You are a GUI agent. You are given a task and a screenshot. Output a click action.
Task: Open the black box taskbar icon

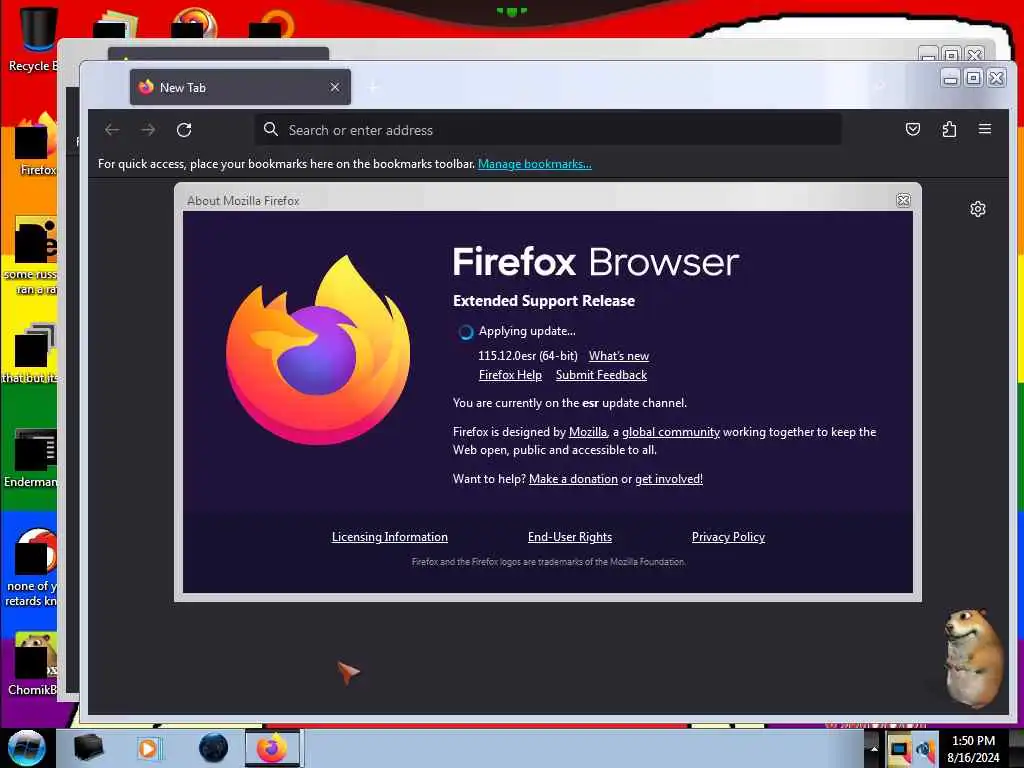tap(88, 748)
